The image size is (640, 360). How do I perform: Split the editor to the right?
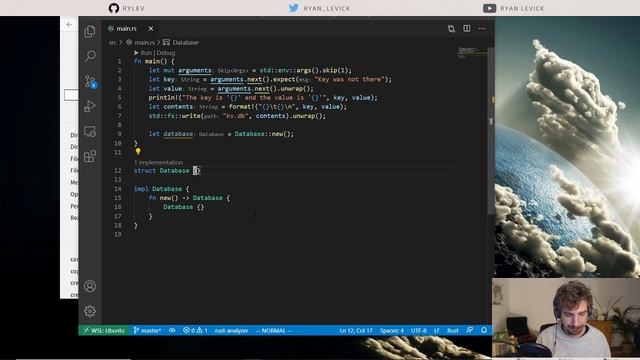(467, 28)
